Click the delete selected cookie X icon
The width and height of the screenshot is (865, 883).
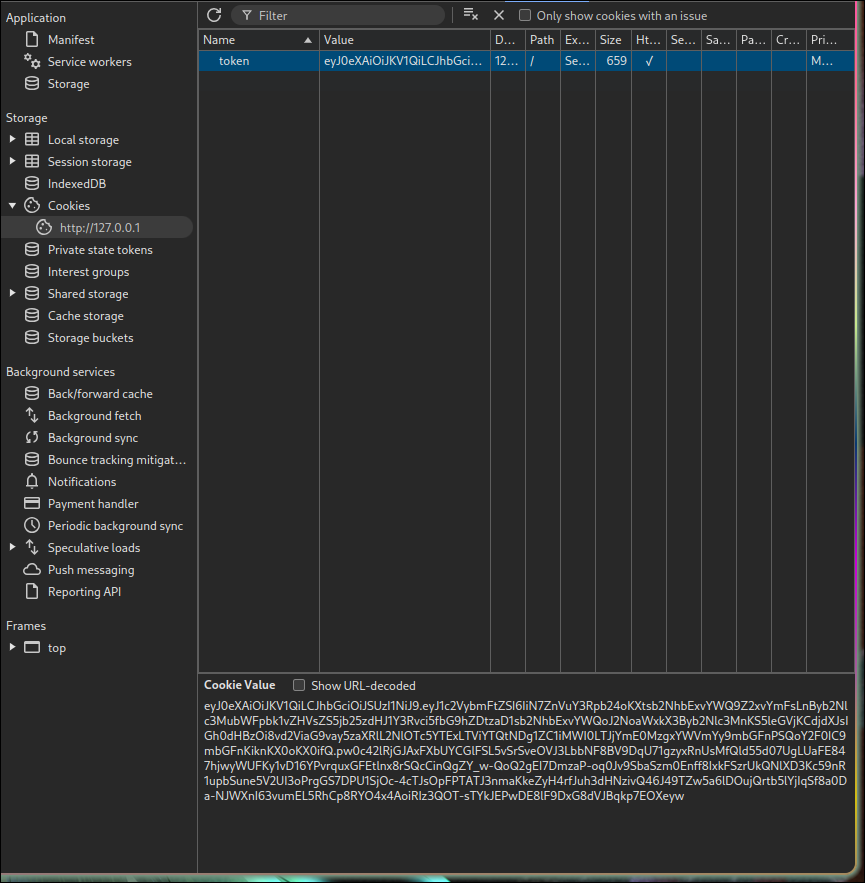tap(499, 15)
